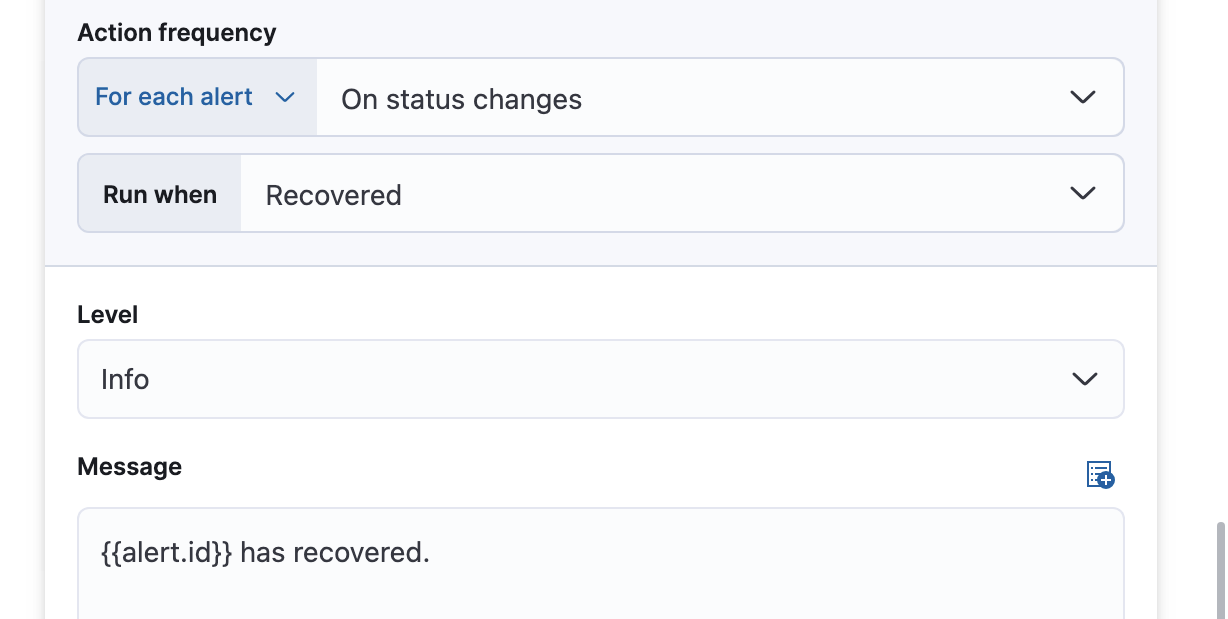This screenshot has height=619, width=1228.
Task: Click the chevron on the status changes selector
Action: point(1082,97)
